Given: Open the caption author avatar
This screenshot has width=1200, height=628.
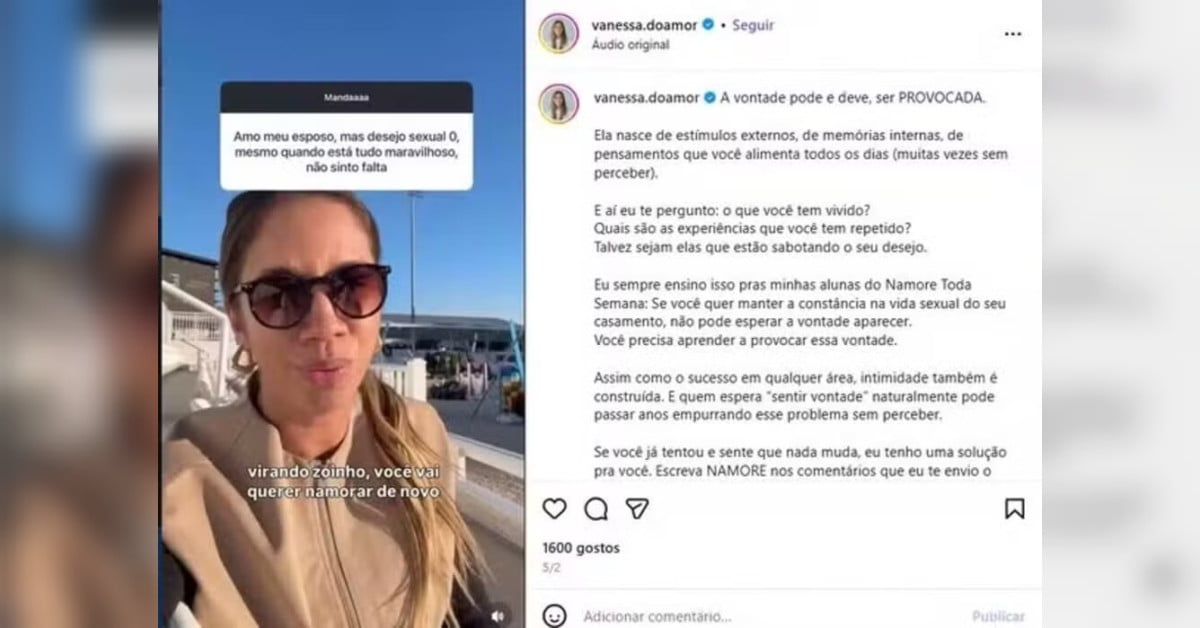Looking at the screenshot, I should (x=558, y=103).
